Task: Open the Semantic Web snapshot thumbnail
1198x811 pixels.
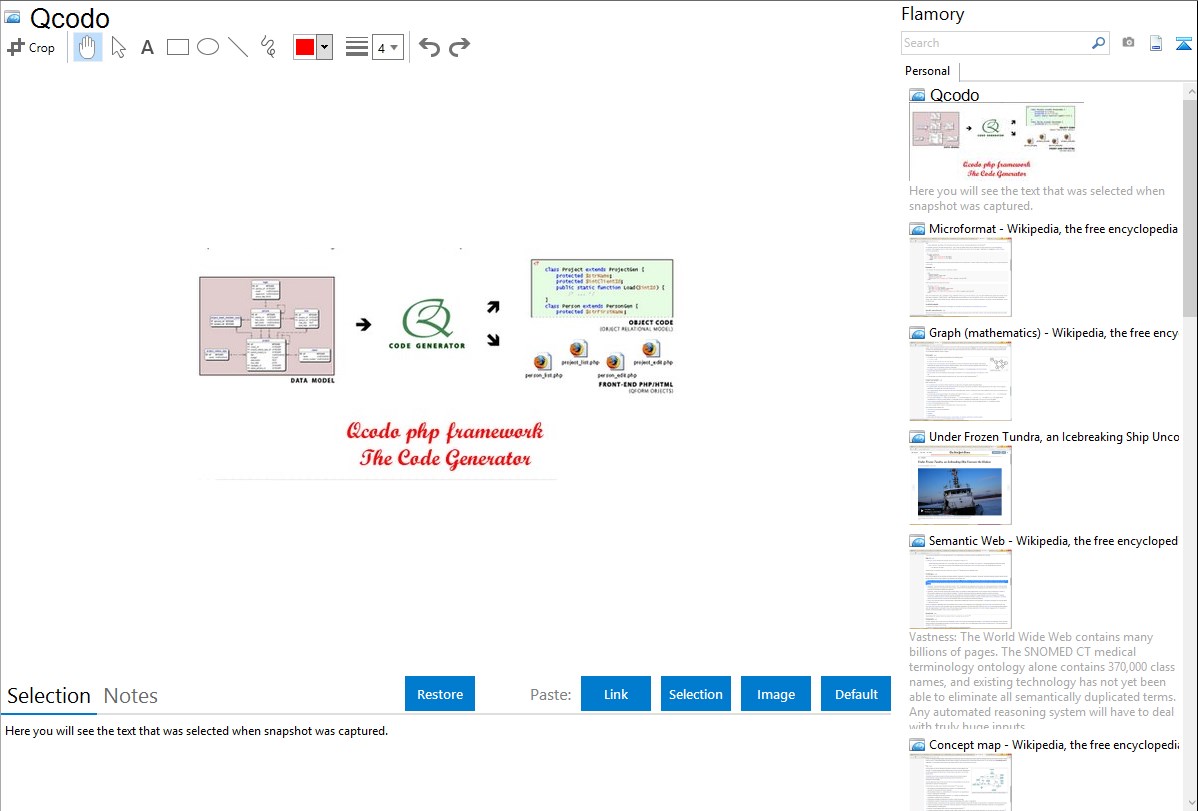Action: tap(960, 589)
